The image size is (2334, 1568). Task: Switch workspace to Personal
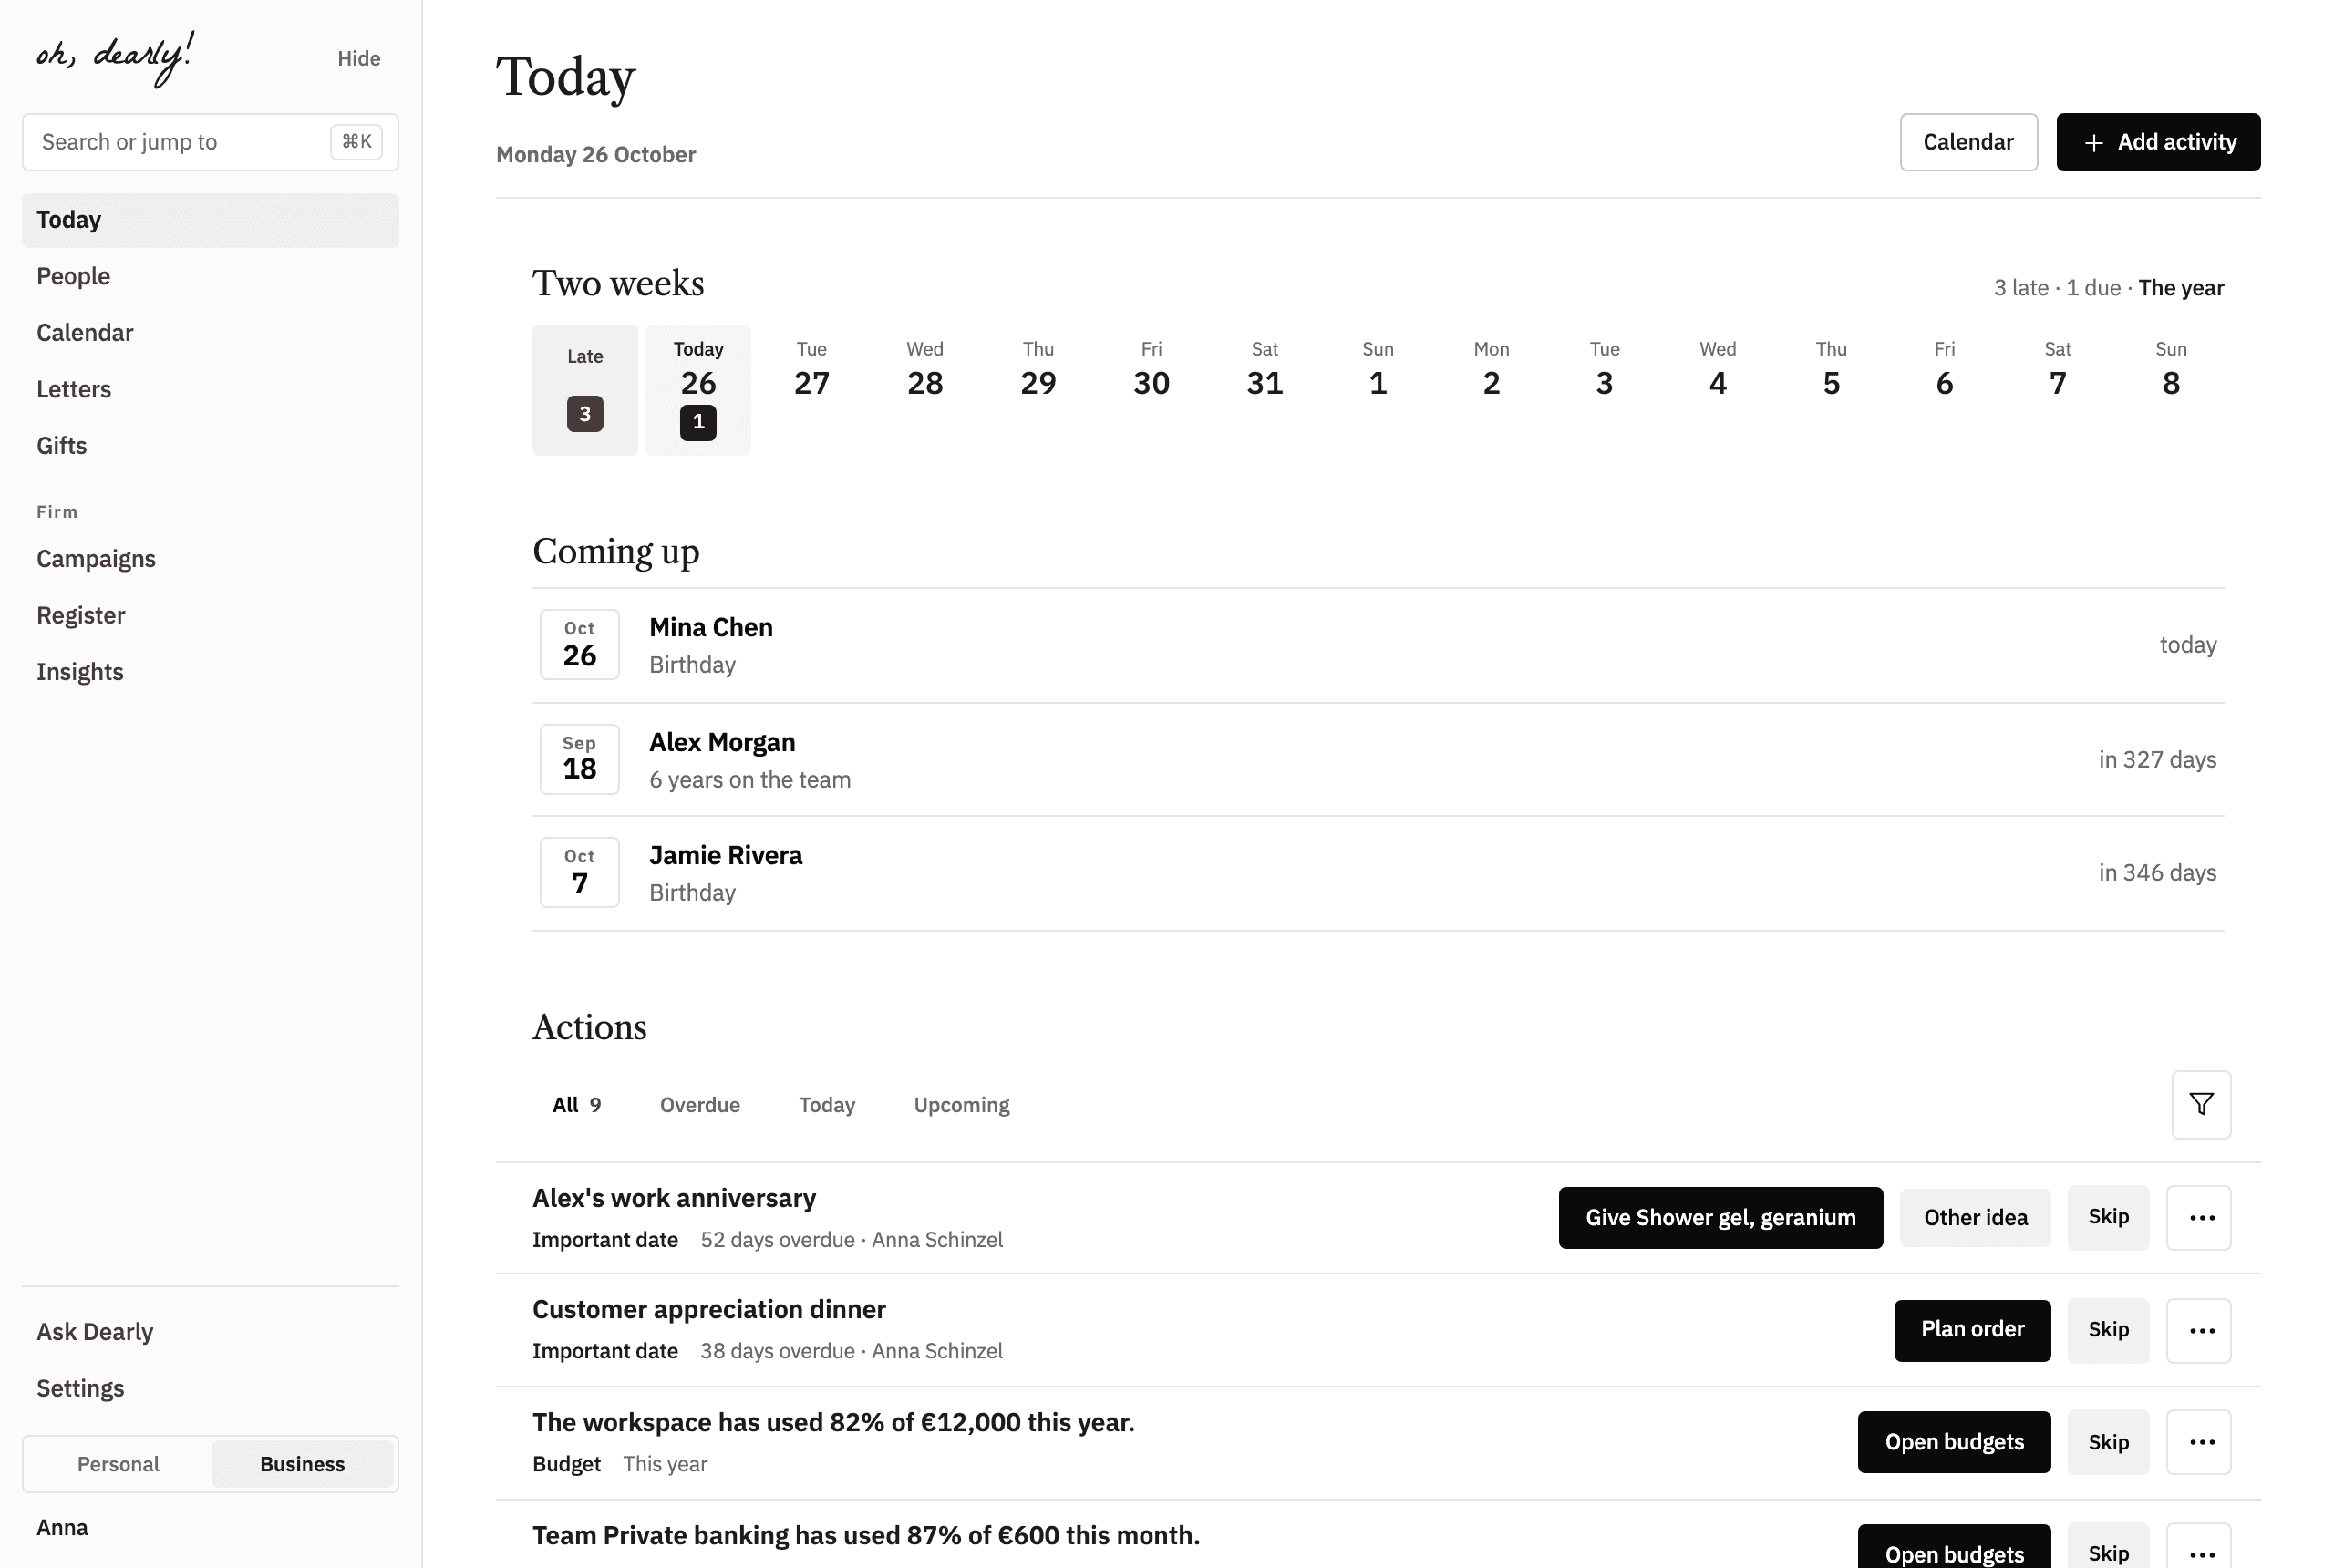point(118,1464)
